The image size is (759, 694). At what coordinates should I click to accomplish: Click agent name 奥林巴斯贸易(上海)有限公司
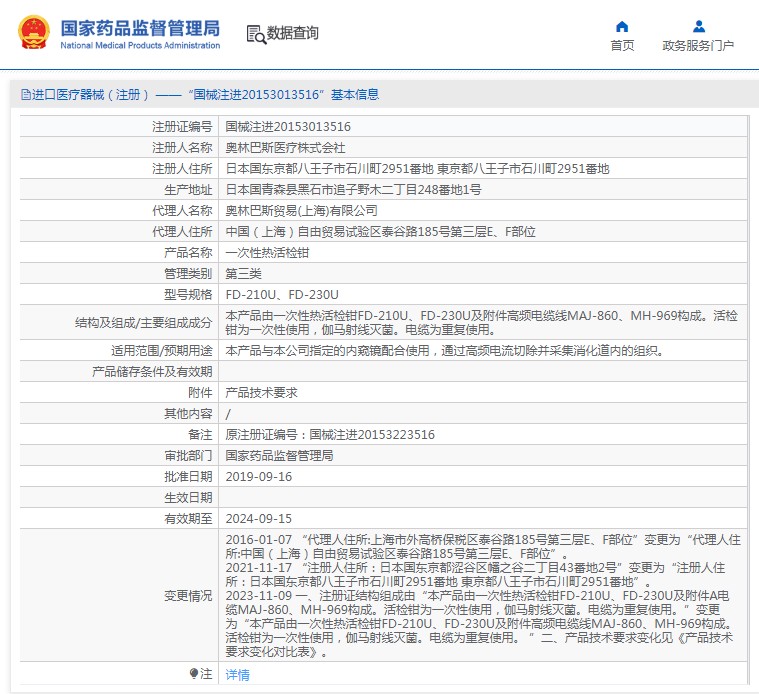coord(302,211)
